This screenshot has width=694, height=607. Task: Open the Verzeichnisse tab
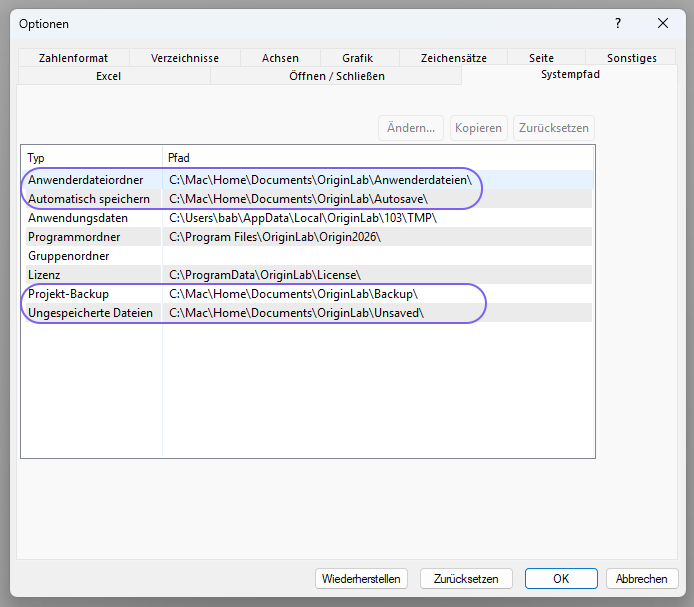[185, 58]
